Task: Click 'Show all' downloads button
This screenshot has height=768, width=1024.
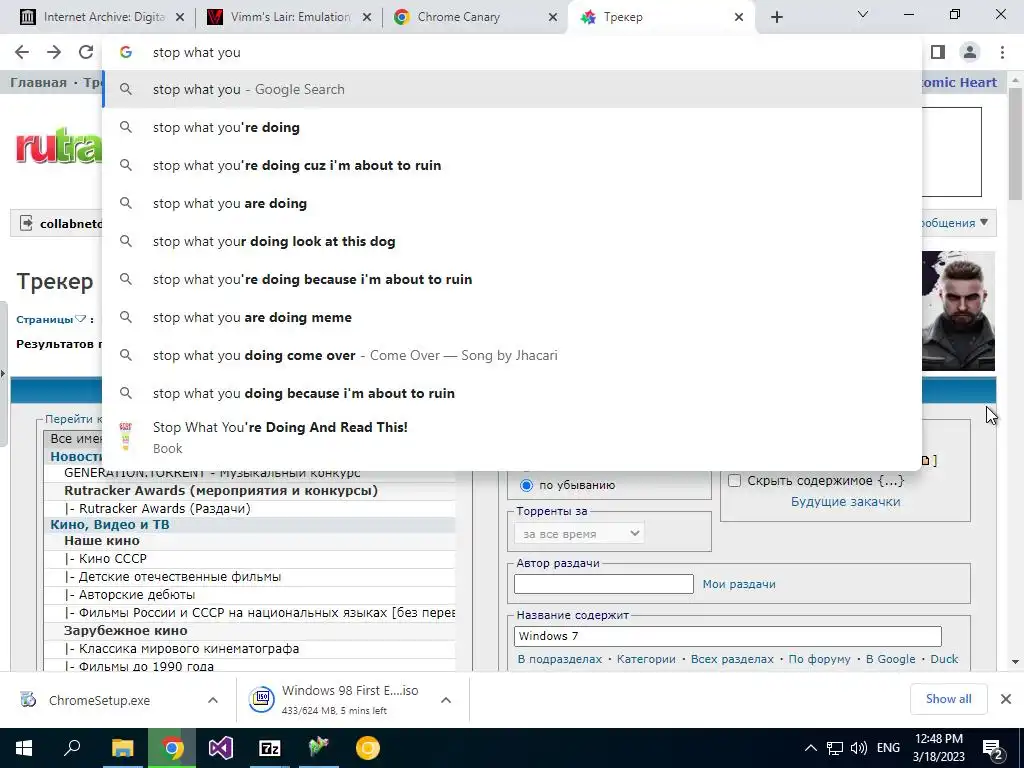Action: 948,699
